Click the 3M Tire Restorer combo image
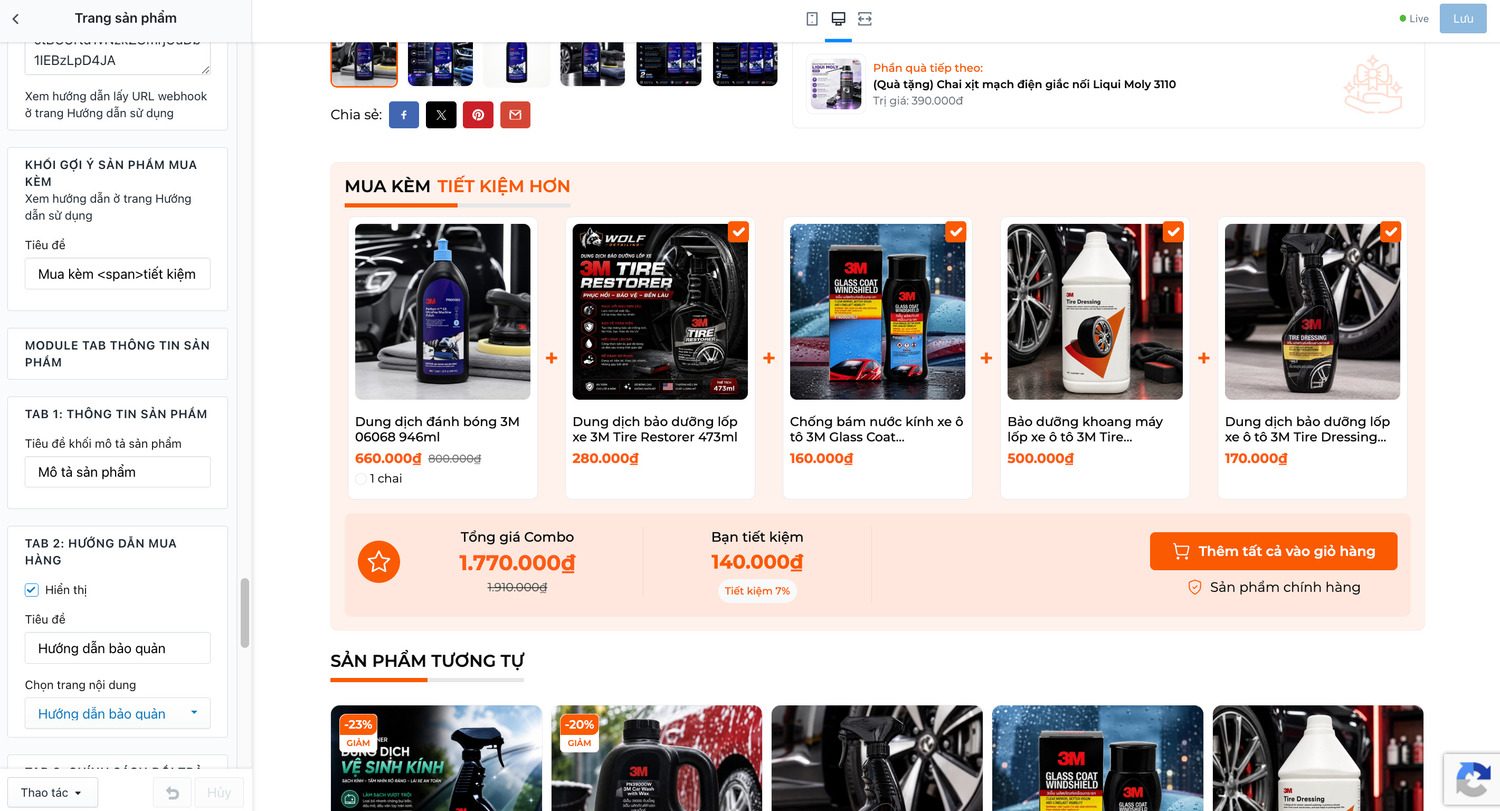Image resolution: width=1500 pixels, height=811 pixels. coord(660,312)
